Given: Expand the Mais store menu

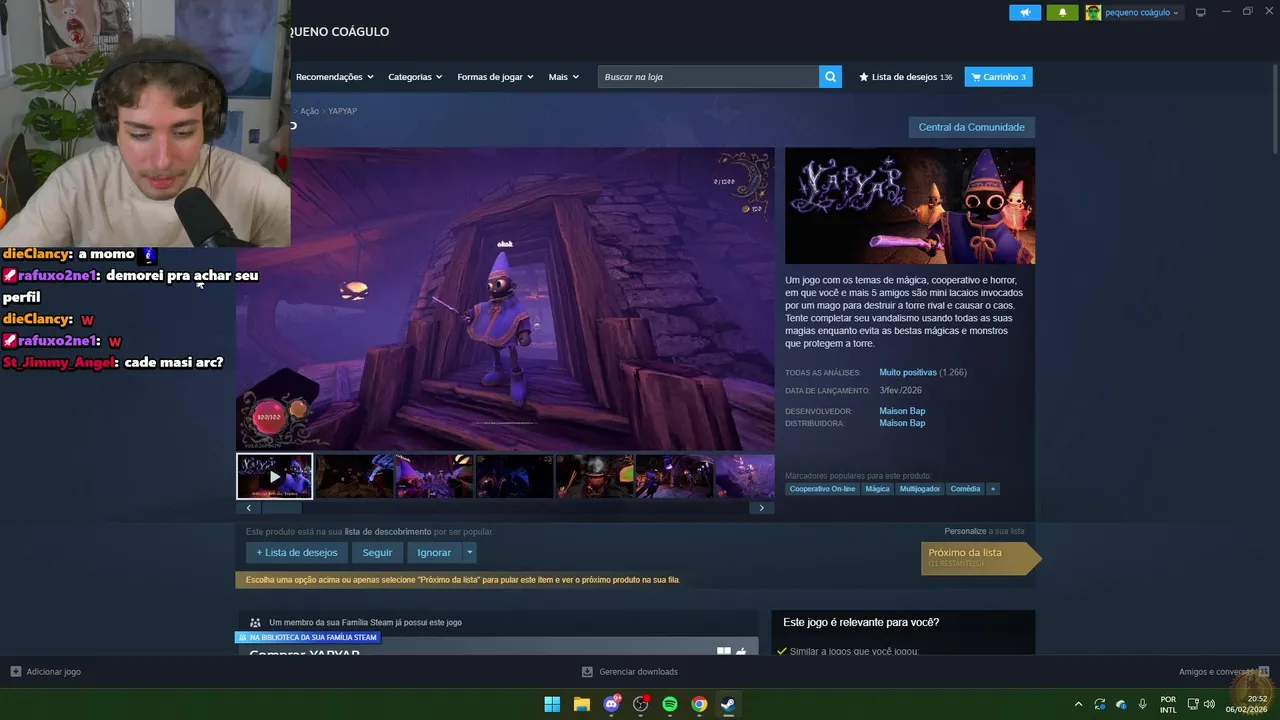Looking at the screenshot, I should (x=563, y=77).
